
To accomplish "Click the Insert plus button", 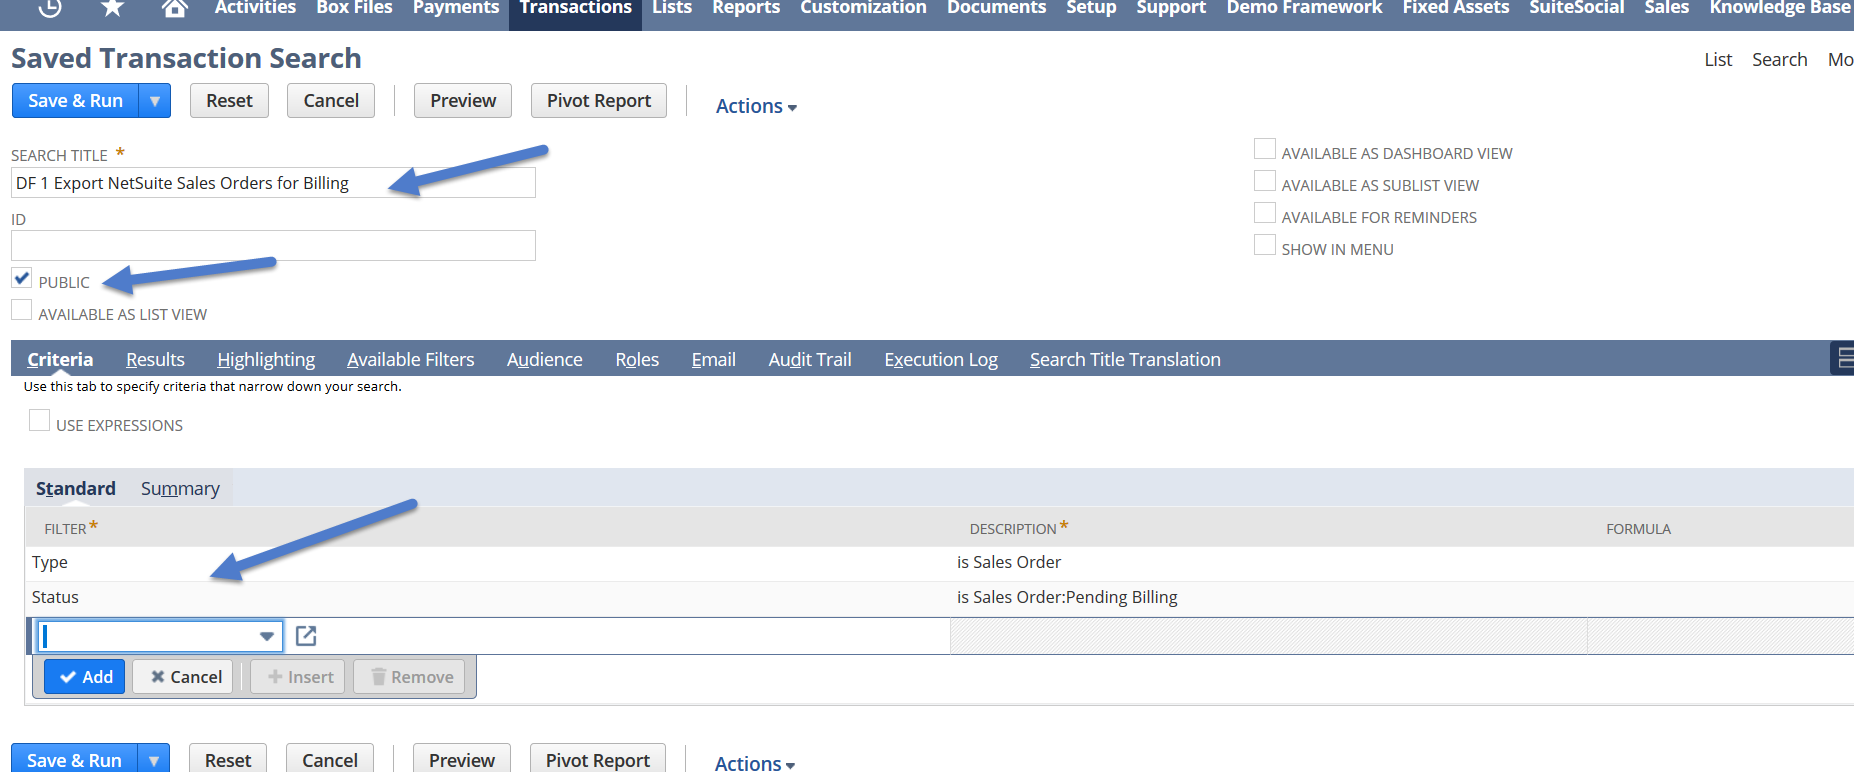I will [x=300, y=677].
